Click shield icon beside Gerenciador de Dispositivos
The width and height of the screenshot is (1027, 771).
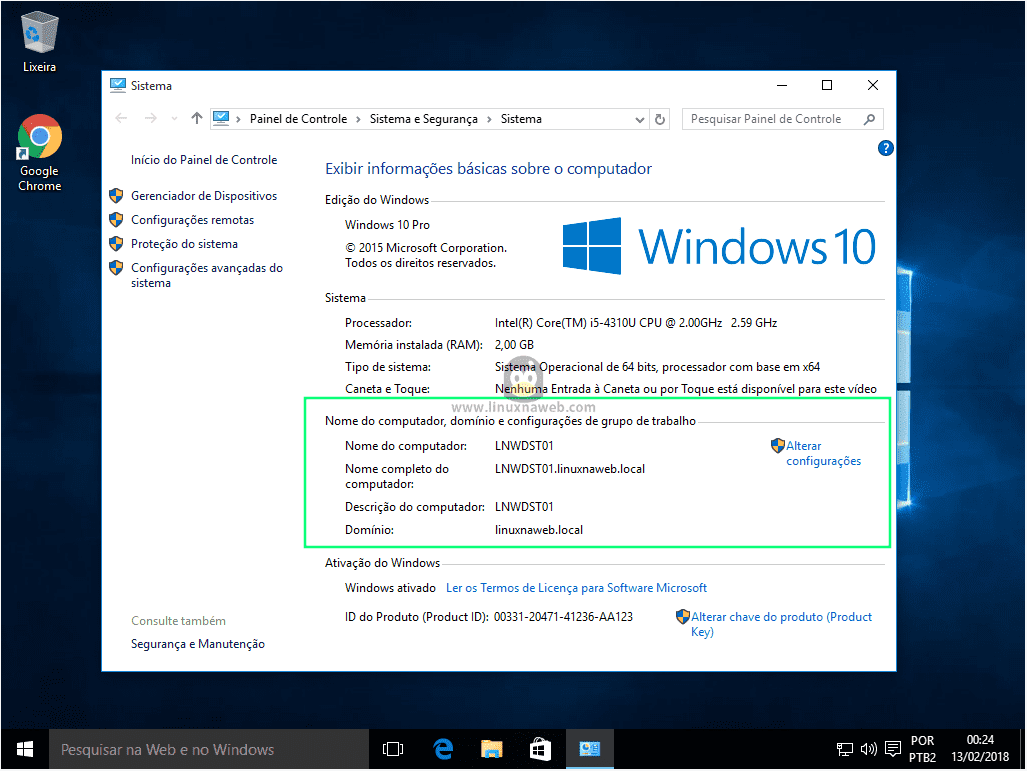tap(116, 196)
